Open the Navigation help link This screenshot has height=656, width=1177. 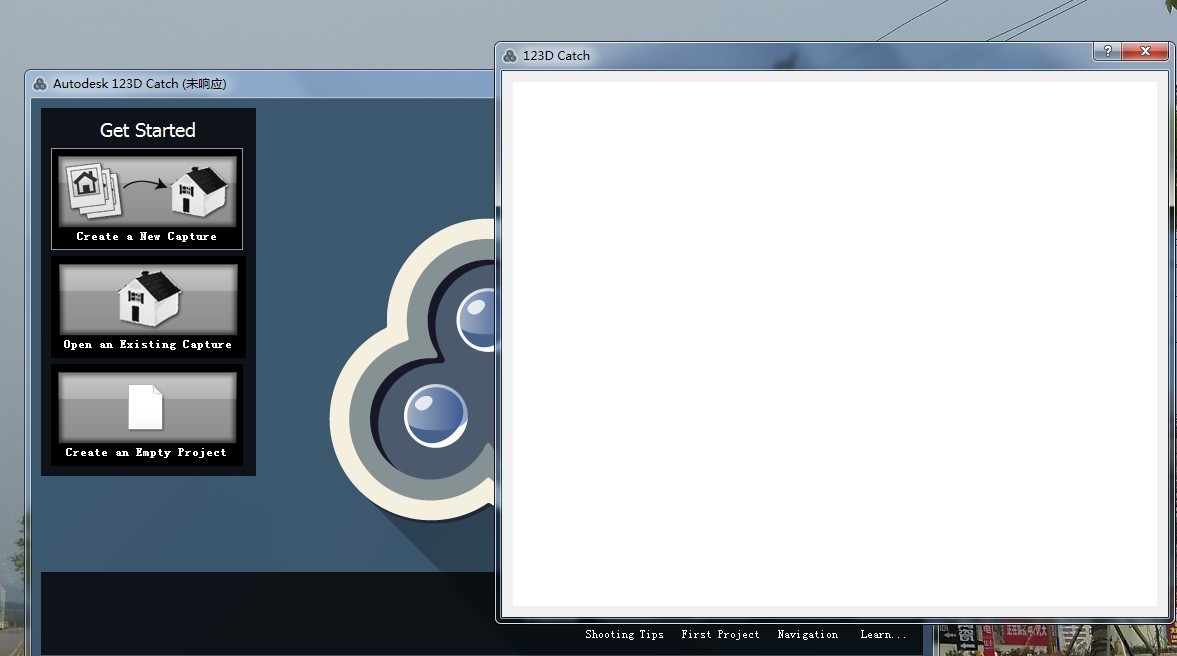[807, 635]
